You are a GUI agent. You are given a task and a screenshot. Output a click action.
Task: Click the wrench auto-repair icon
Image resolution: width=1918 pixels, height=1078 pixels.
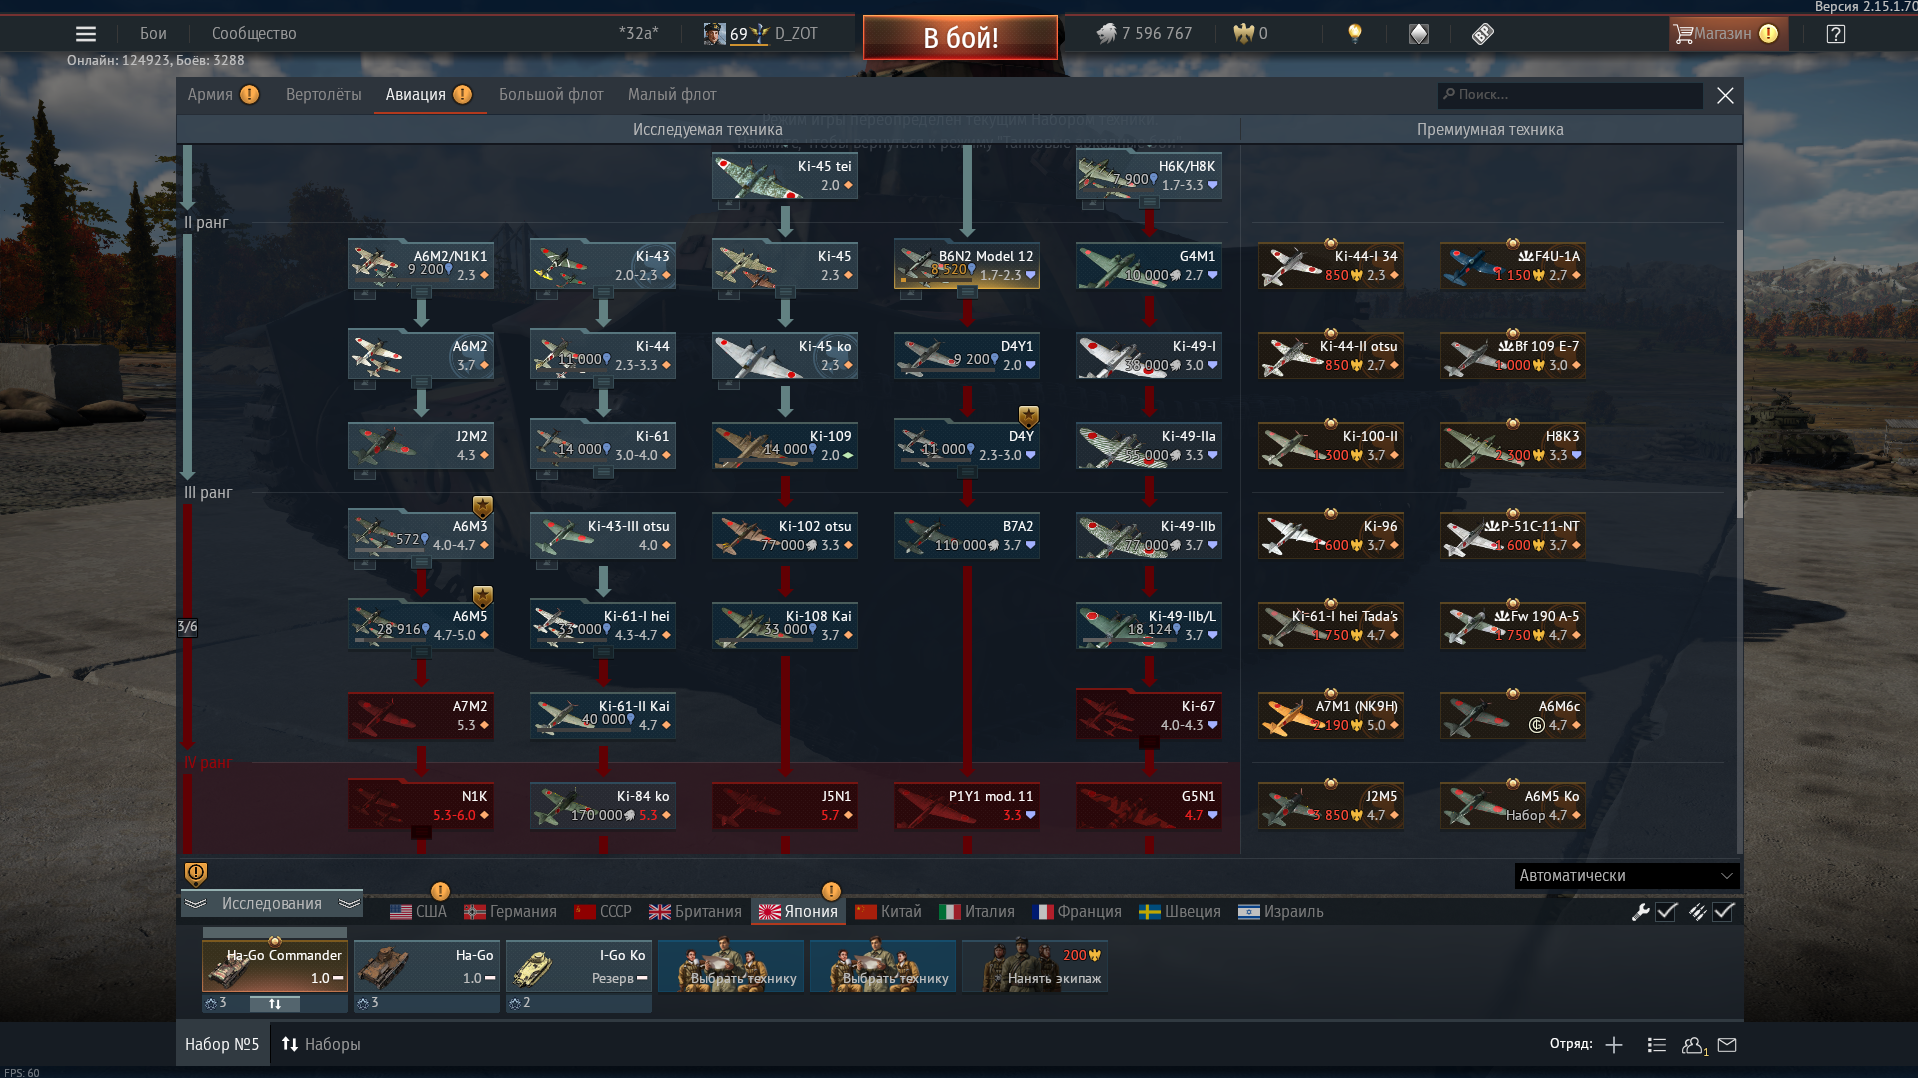(1640, 911)
